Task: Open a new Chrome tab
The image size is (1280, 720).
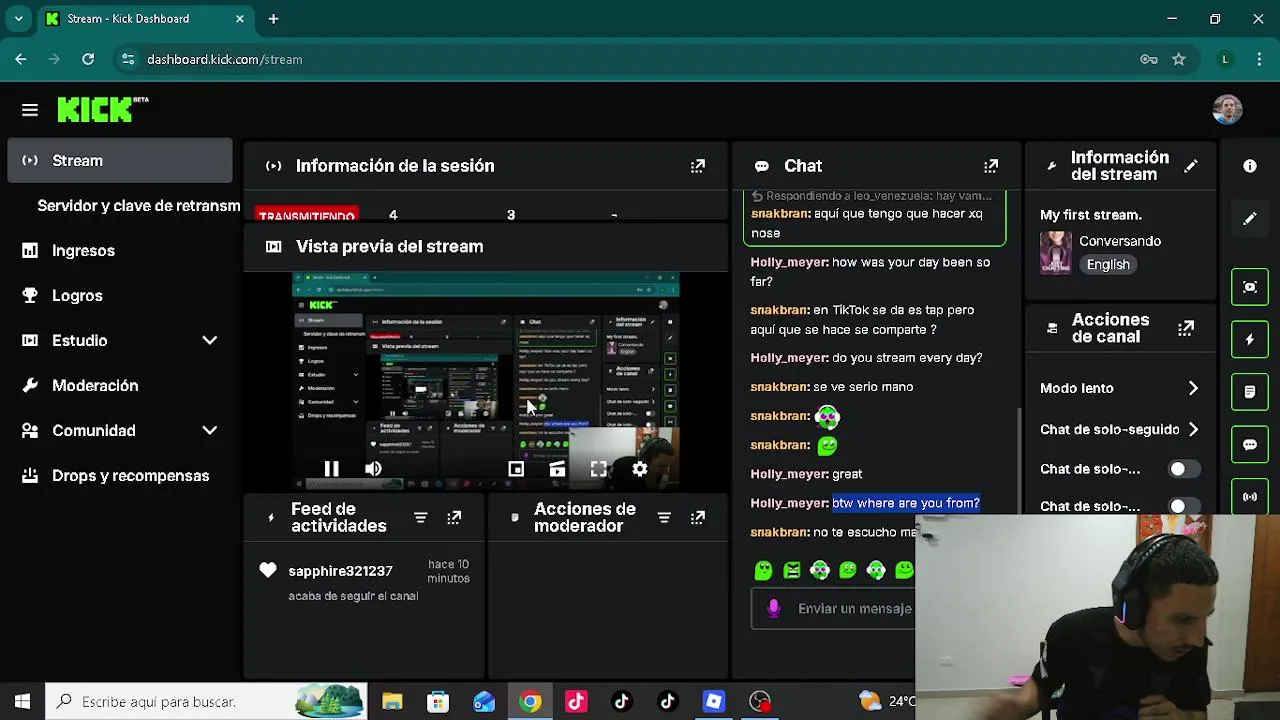Action: coord(273,18)
